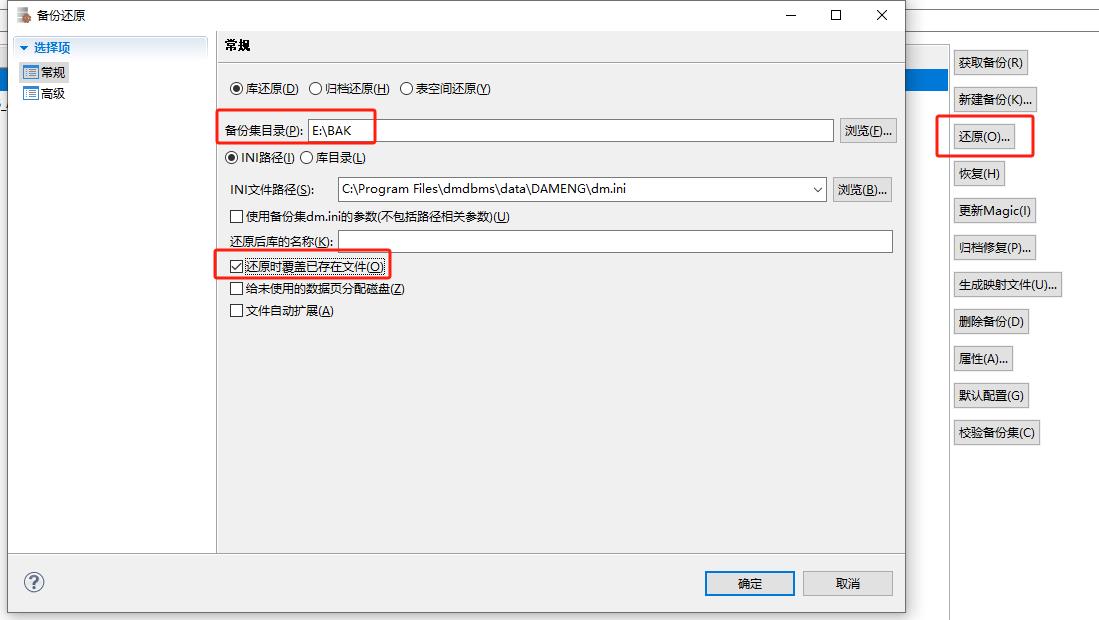Image resolution: width=1099 pixels, height=620 pixels.
Task: Click the help question mark icon
Action: tap(34, 582)
